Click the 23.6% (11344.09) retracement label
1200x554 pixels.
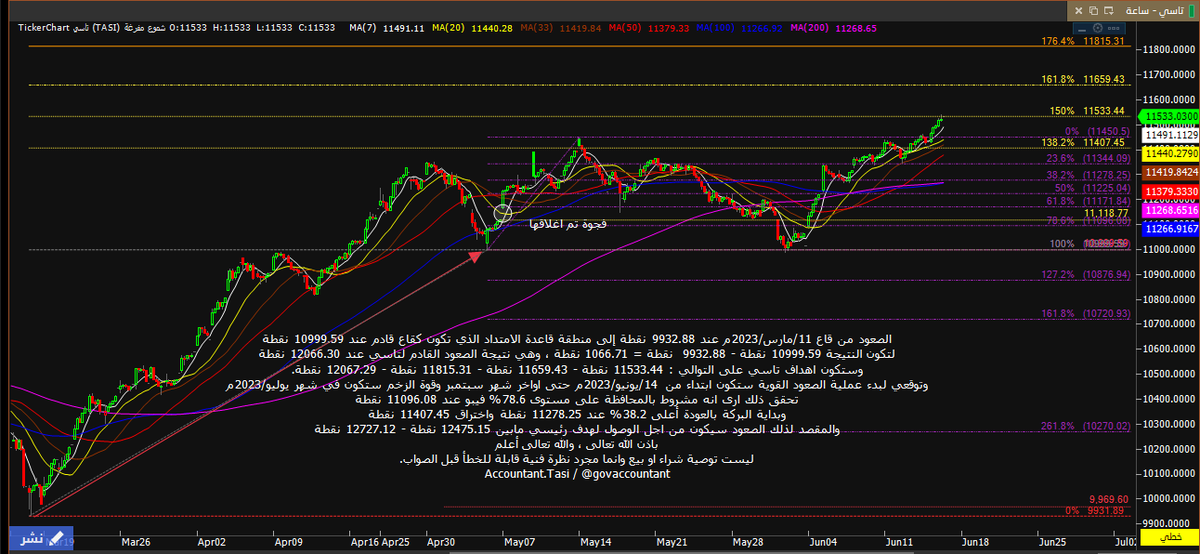point(1087,159)
